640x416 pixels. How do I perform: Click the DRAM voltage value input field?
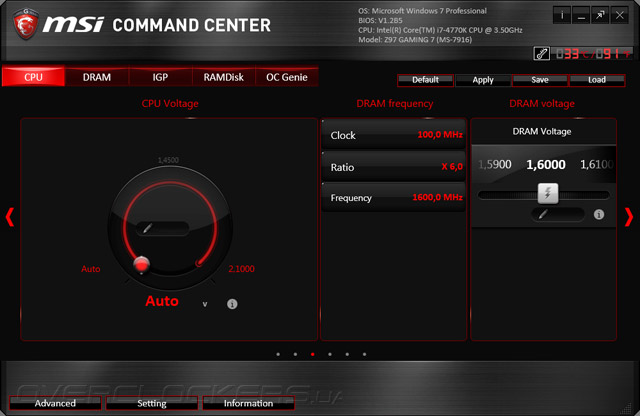tap(558, 214)
